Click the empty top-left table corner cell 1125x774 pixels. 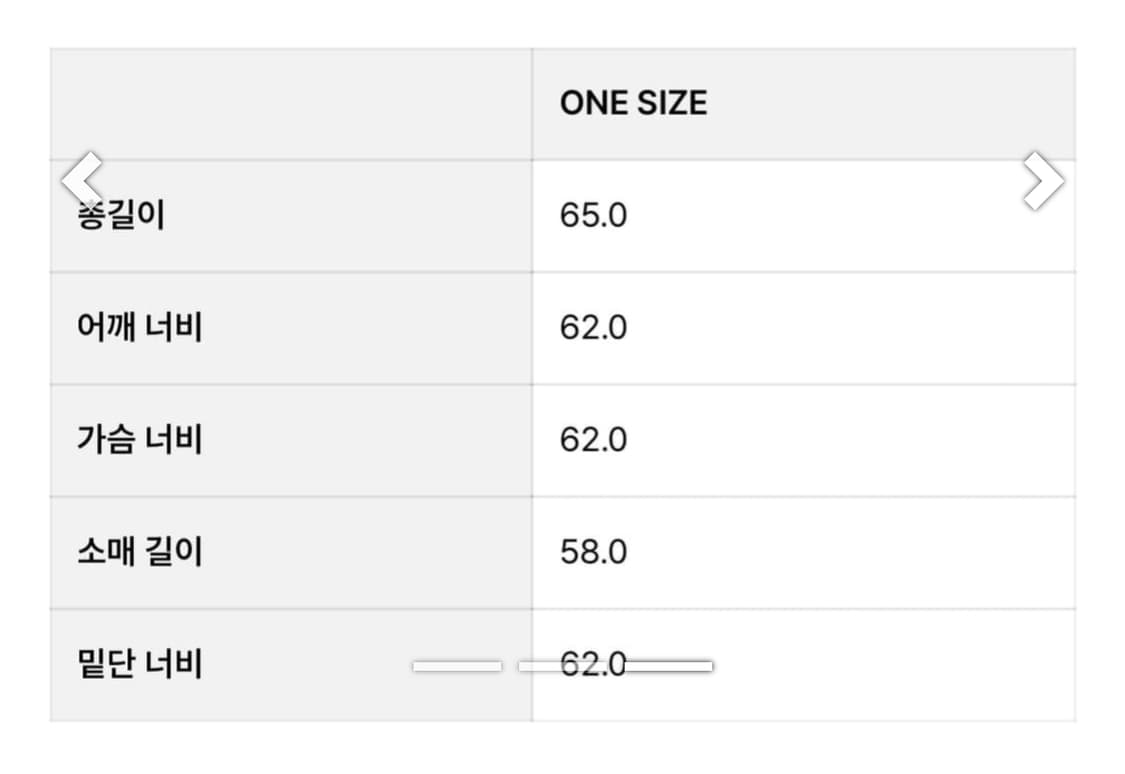(290, 101)
